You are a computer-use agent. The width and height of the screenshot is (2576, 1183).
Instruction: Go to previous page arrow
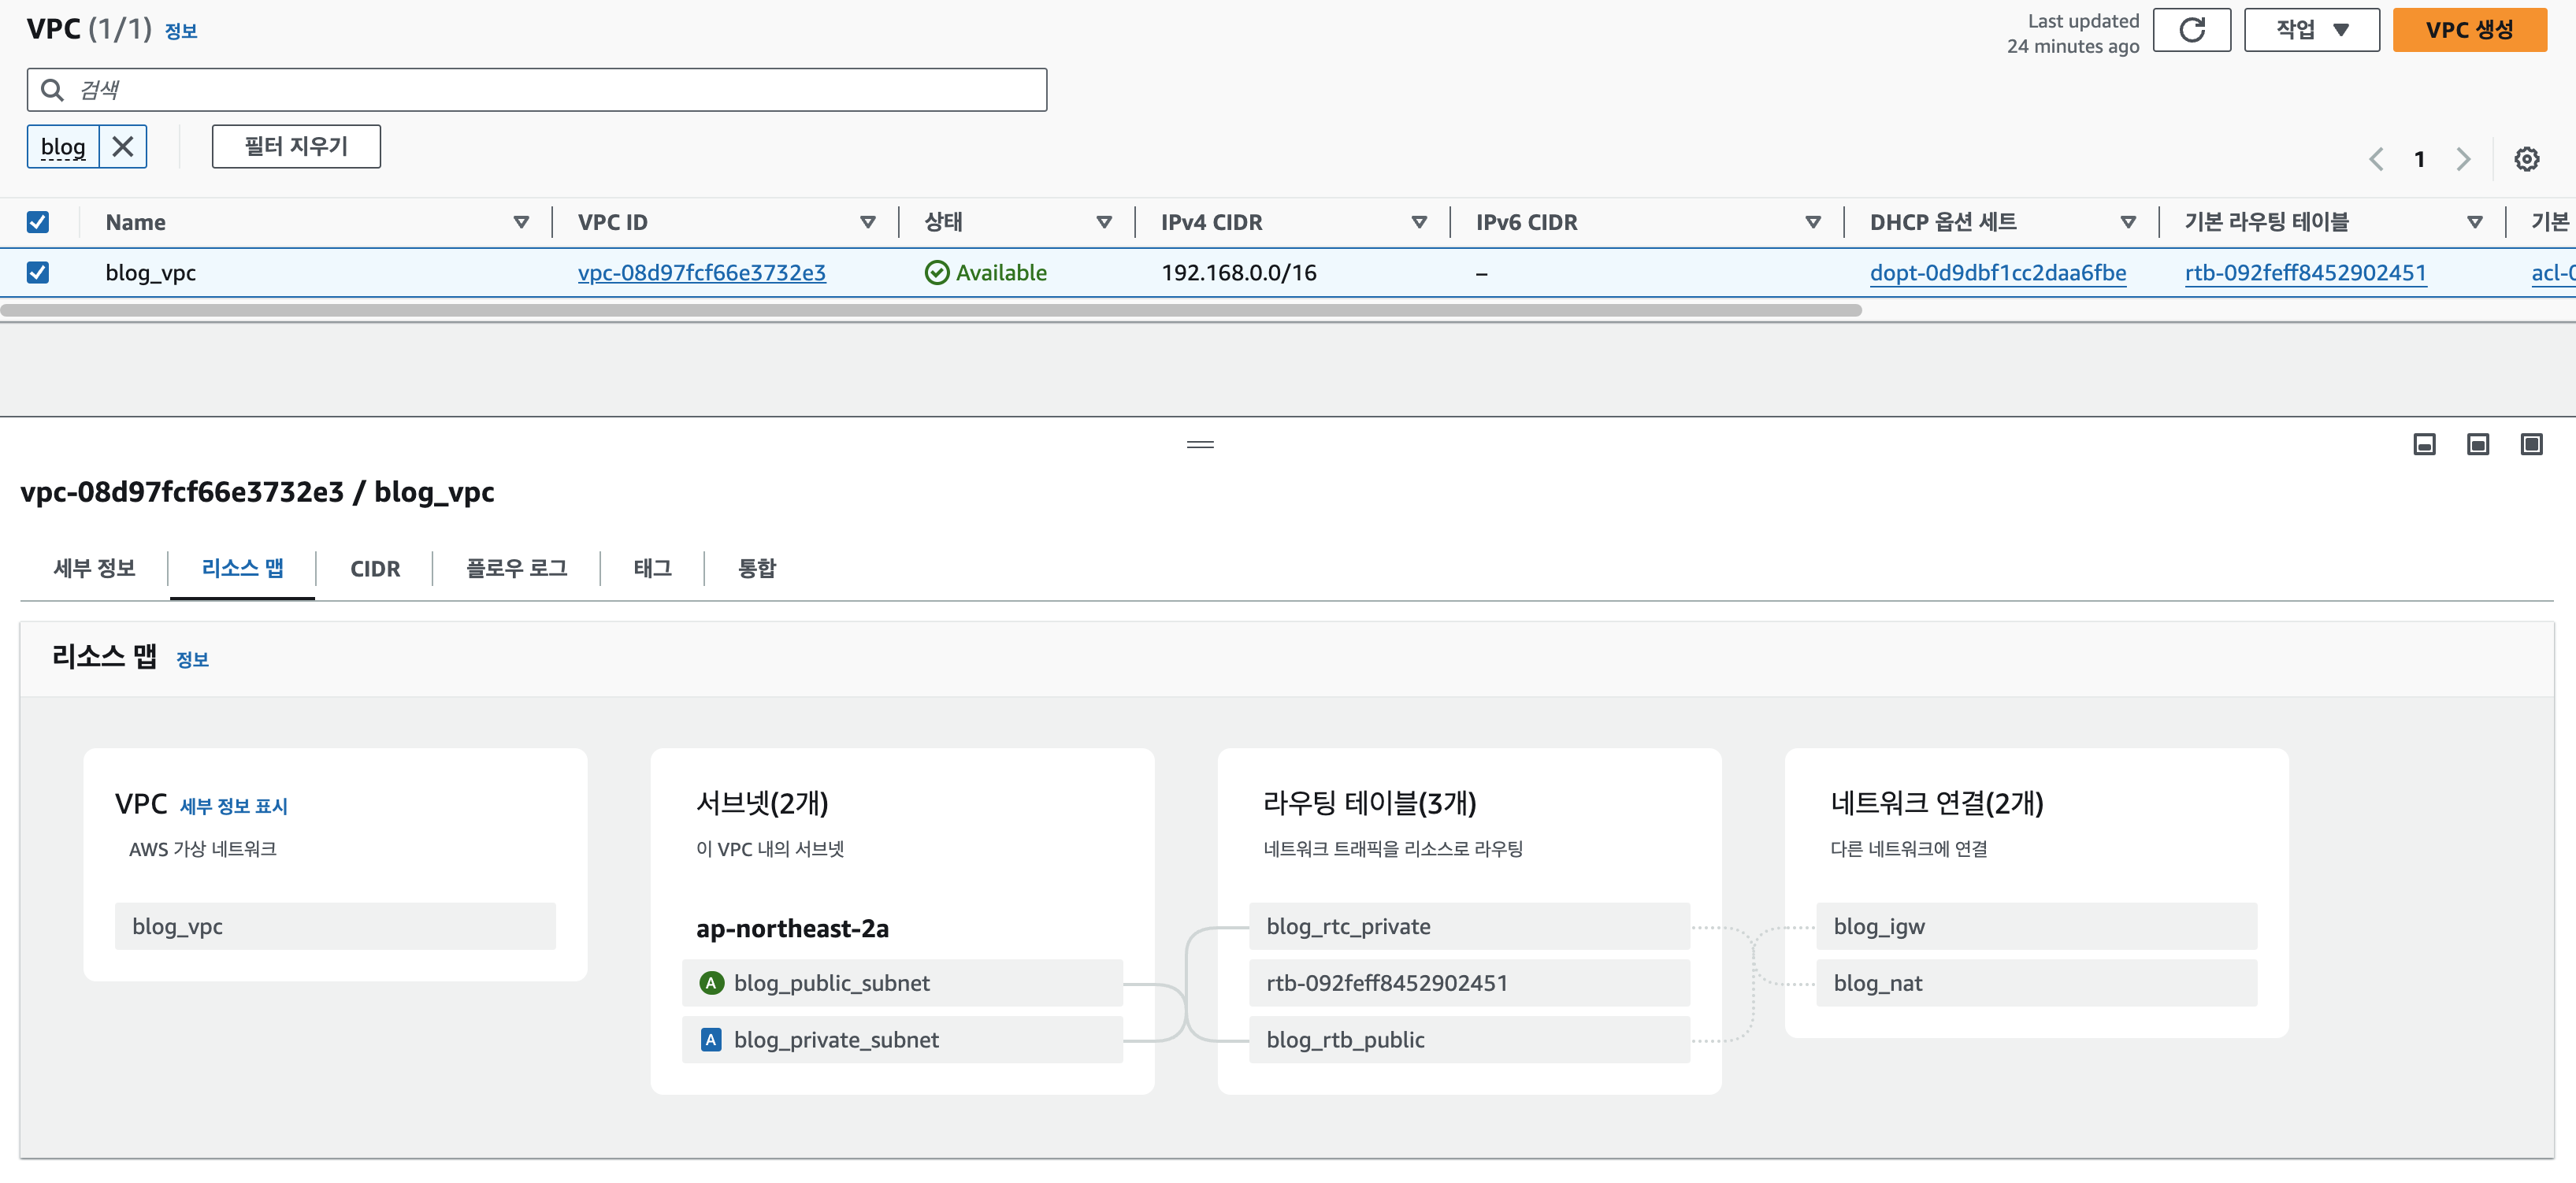click(x=2376, y=159)
